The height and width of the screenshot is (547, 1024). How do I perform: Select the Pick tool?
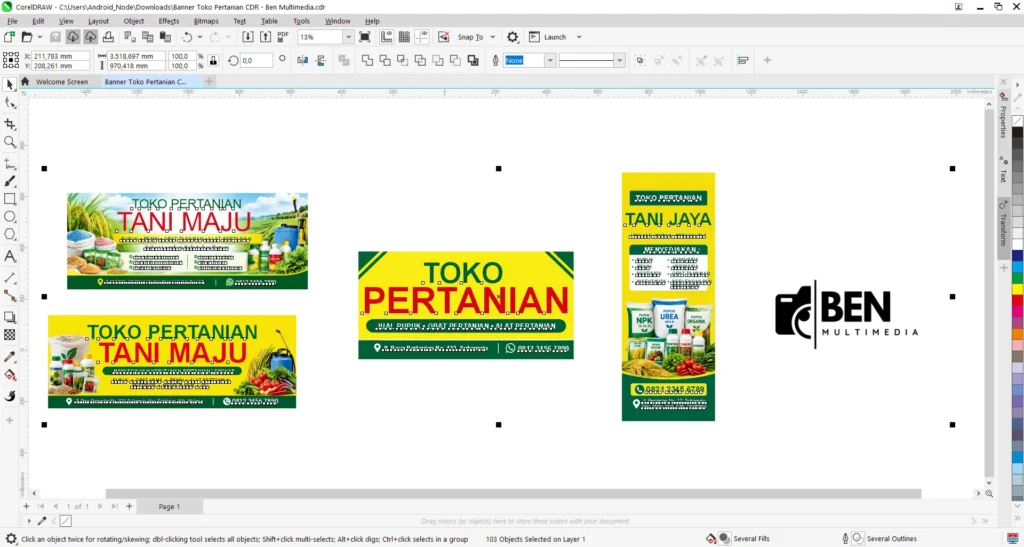click(x=10, y=85)
